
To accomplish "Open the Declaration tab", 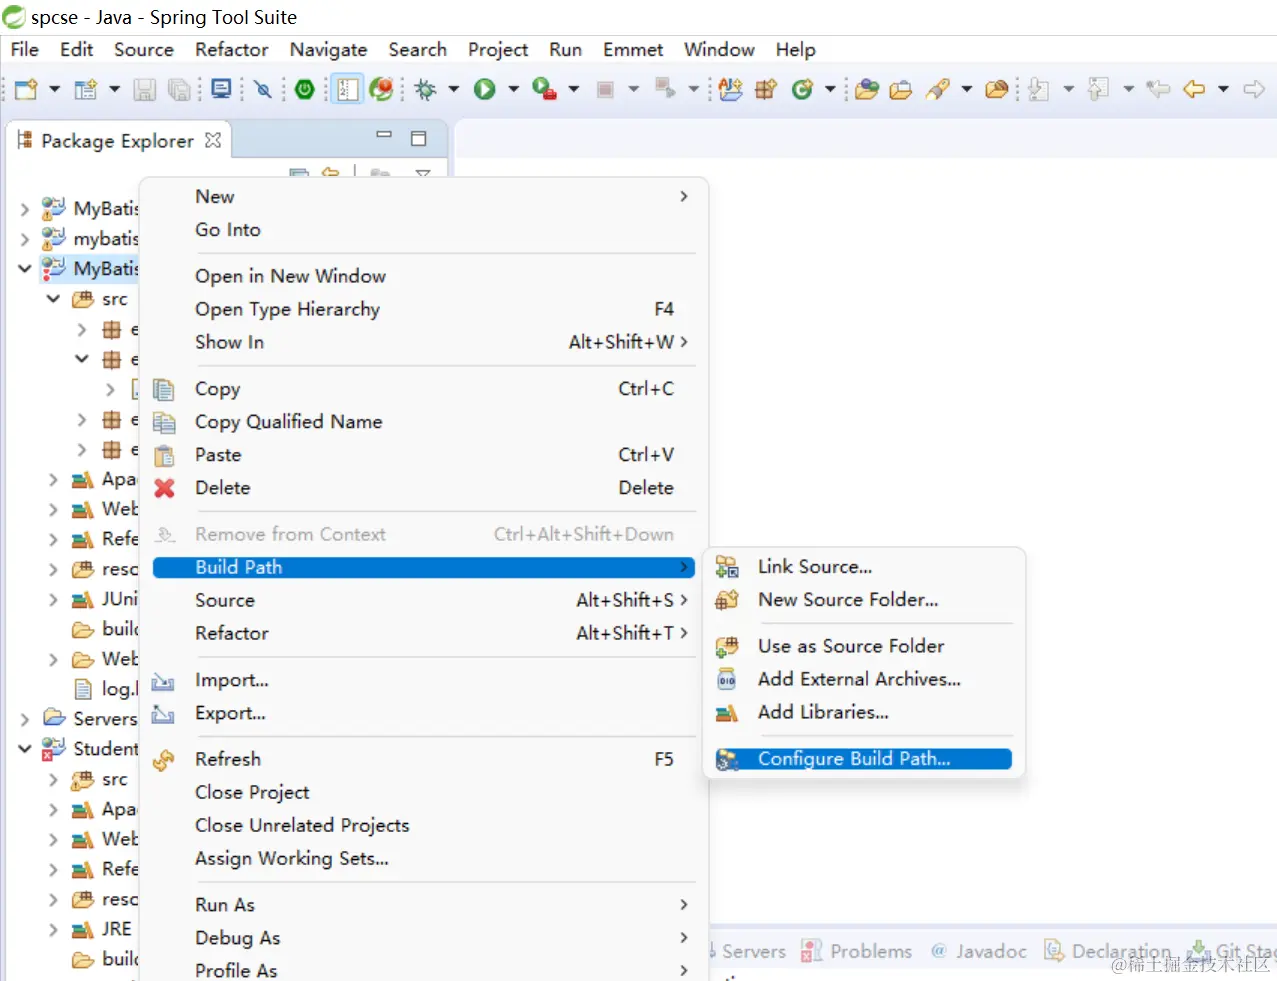I will [x=1107, y=951].
